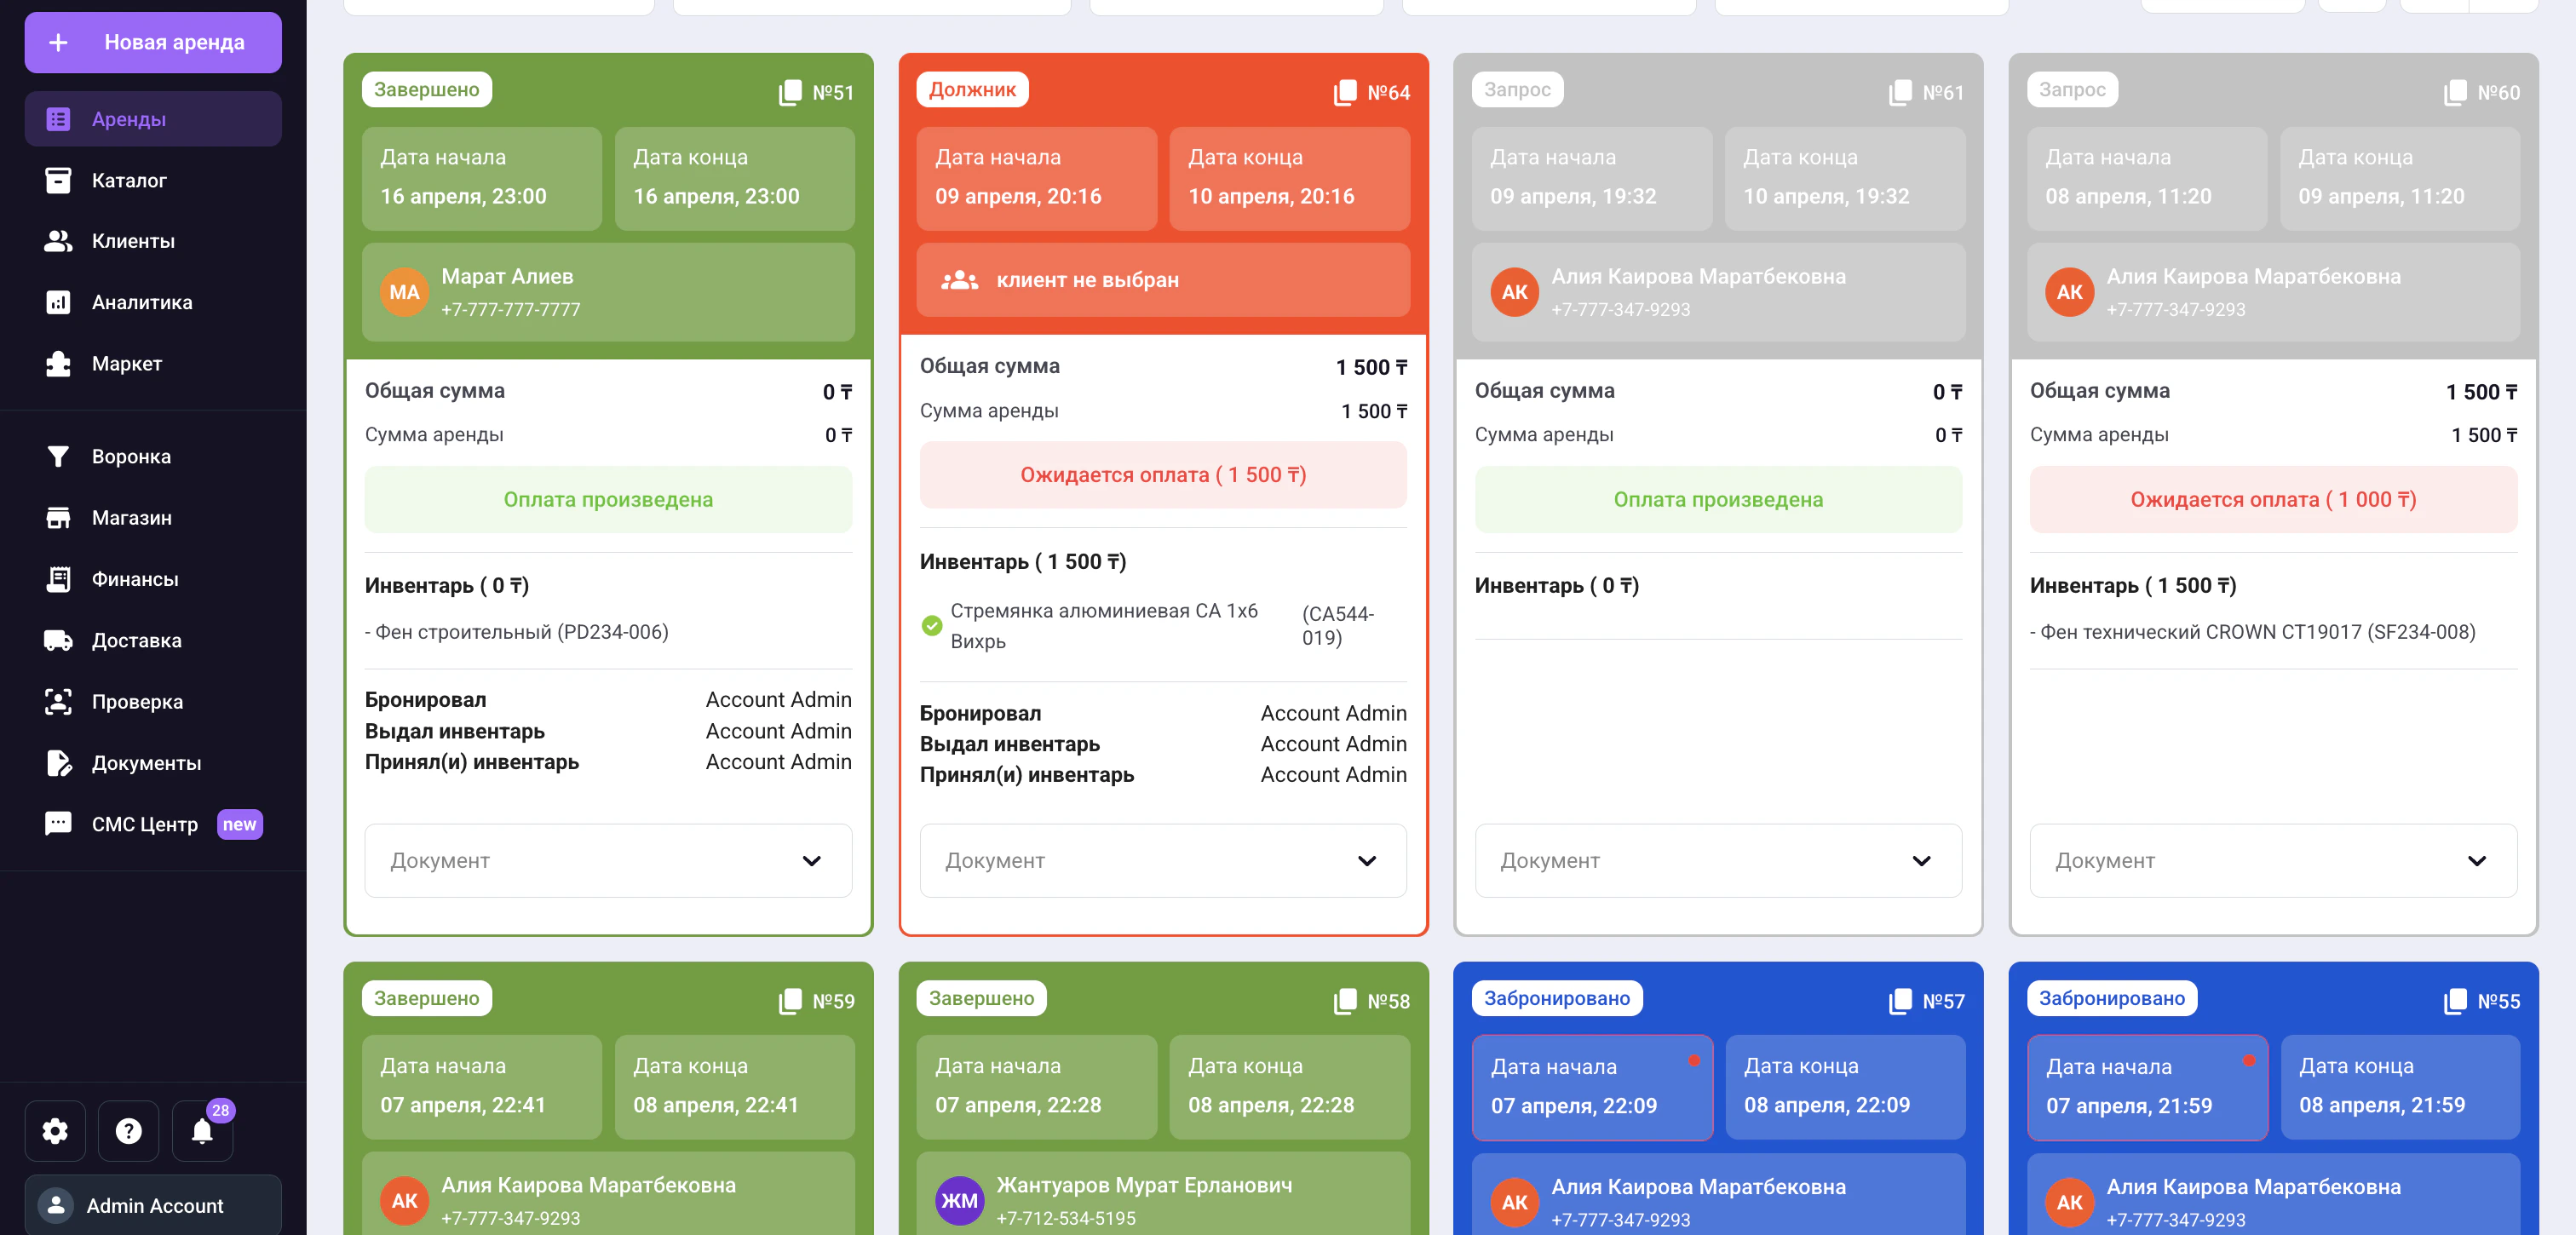Go to the Финансы section
Image resolution: width=2576 pixels, height=1235 pixels.
point(135,579)
